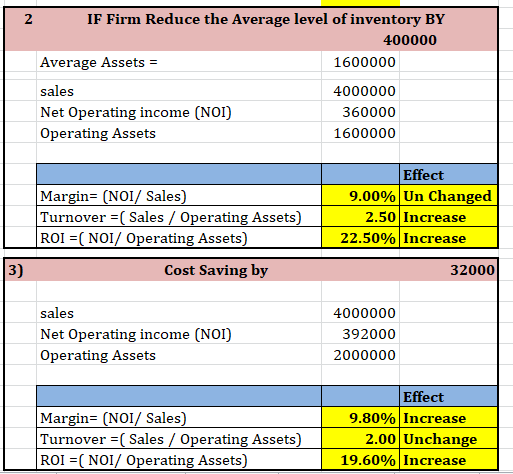Select the 'Un Changed' effect cell
The width and height of the screenshot is (513, 474).
[x=448, y=196]
